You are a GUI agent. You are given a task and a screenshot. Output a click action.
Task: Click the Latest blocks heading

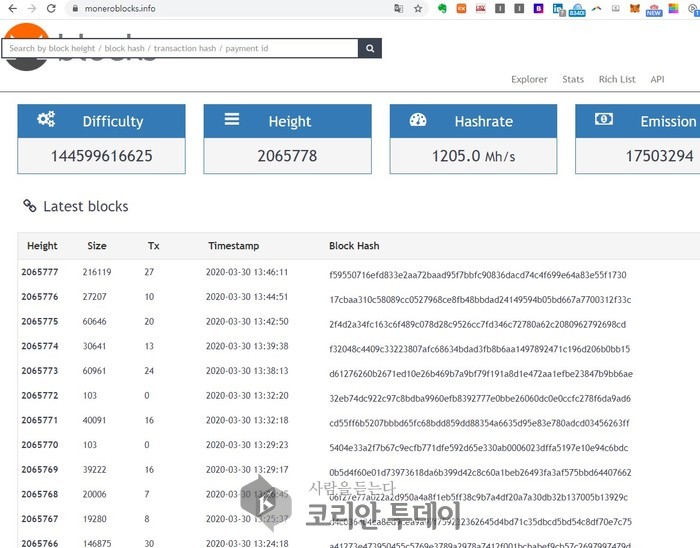pyautogui.click(x=86, y=206)
